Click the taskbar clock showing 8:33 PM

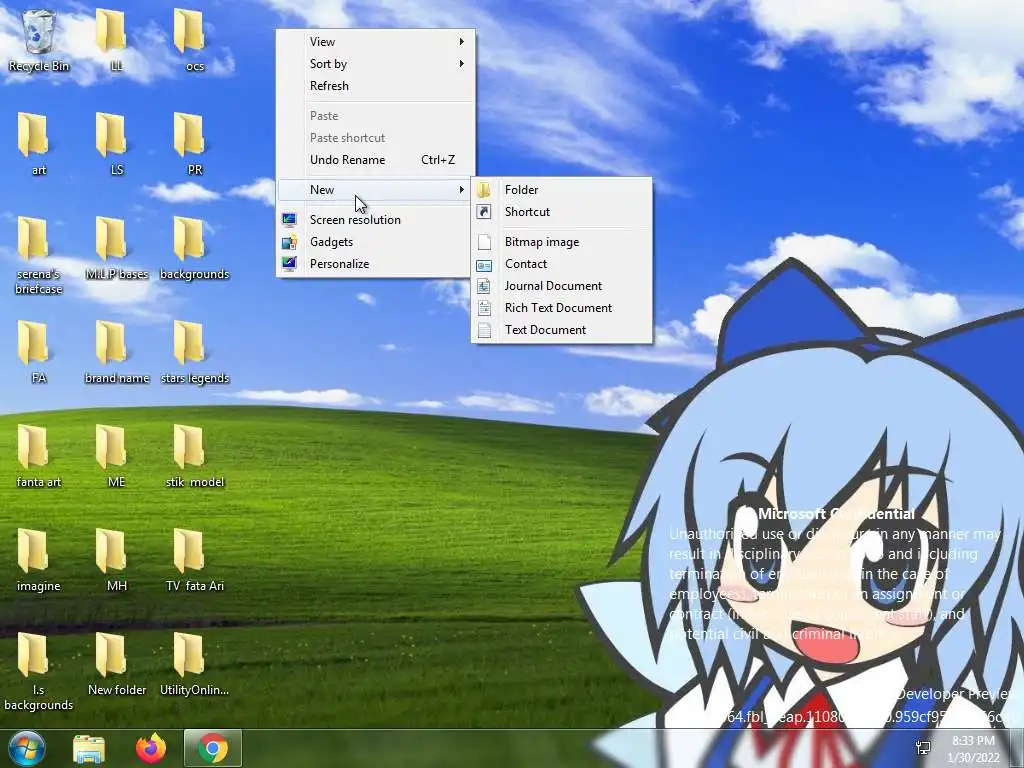(x=973, y=749)
